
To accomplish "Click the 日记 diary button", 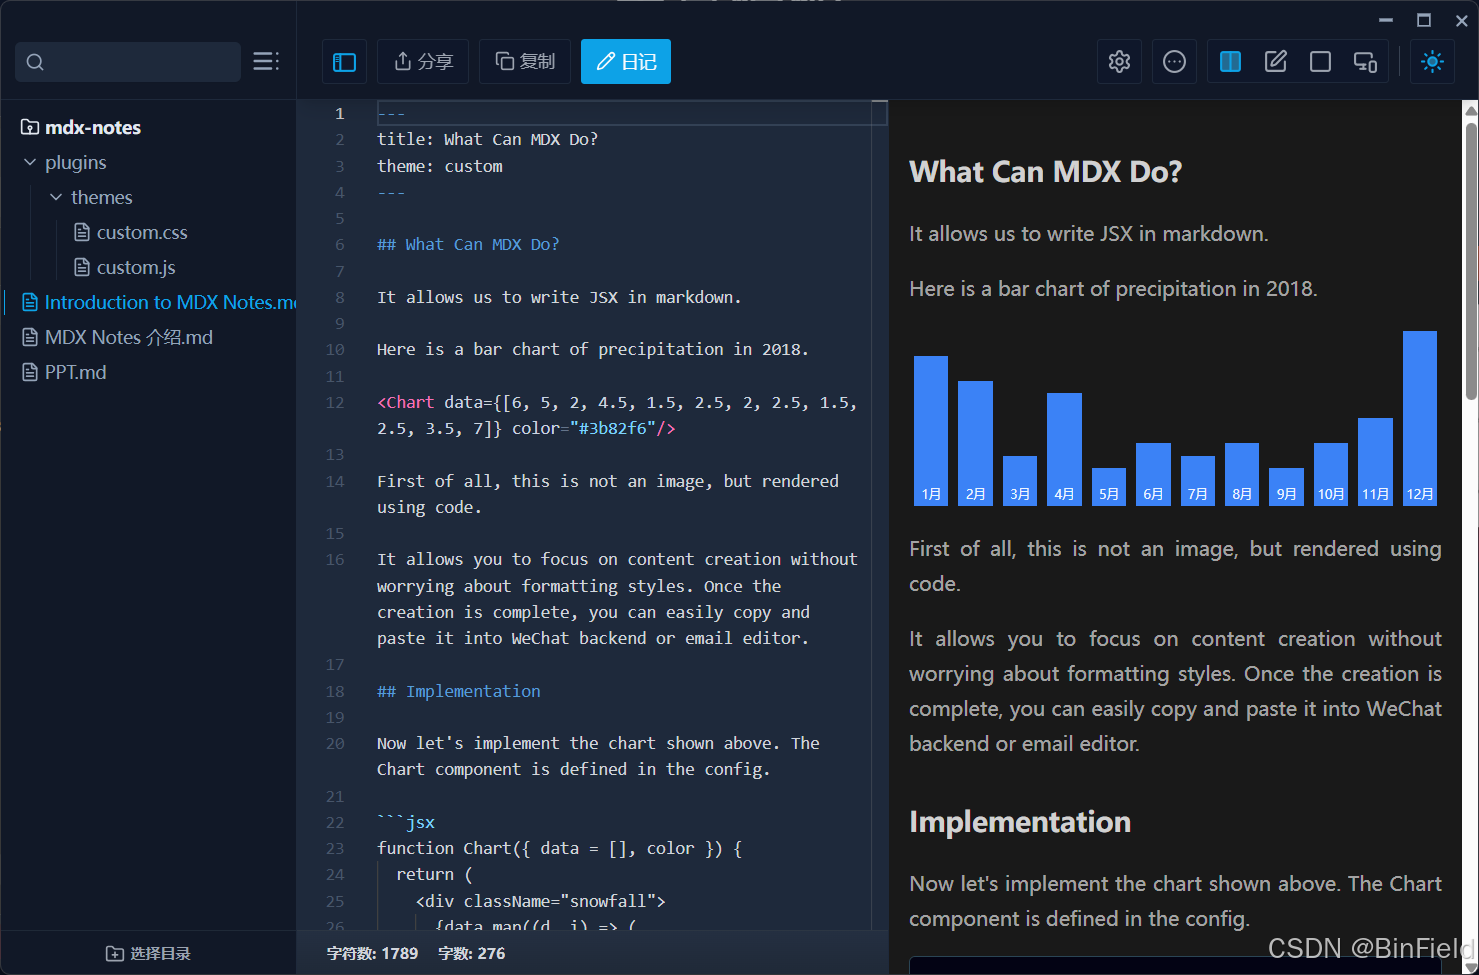I will (626, 62).
